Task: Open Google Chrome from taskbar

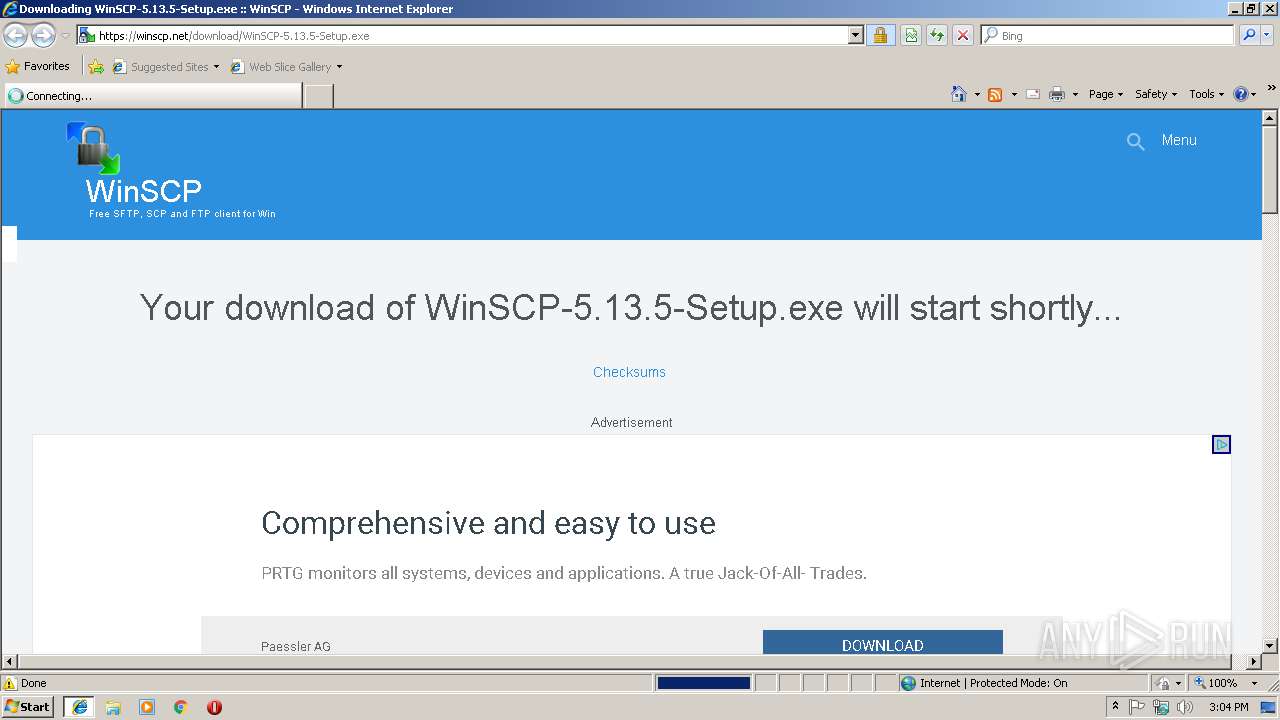Action: (x=181, y=707)
